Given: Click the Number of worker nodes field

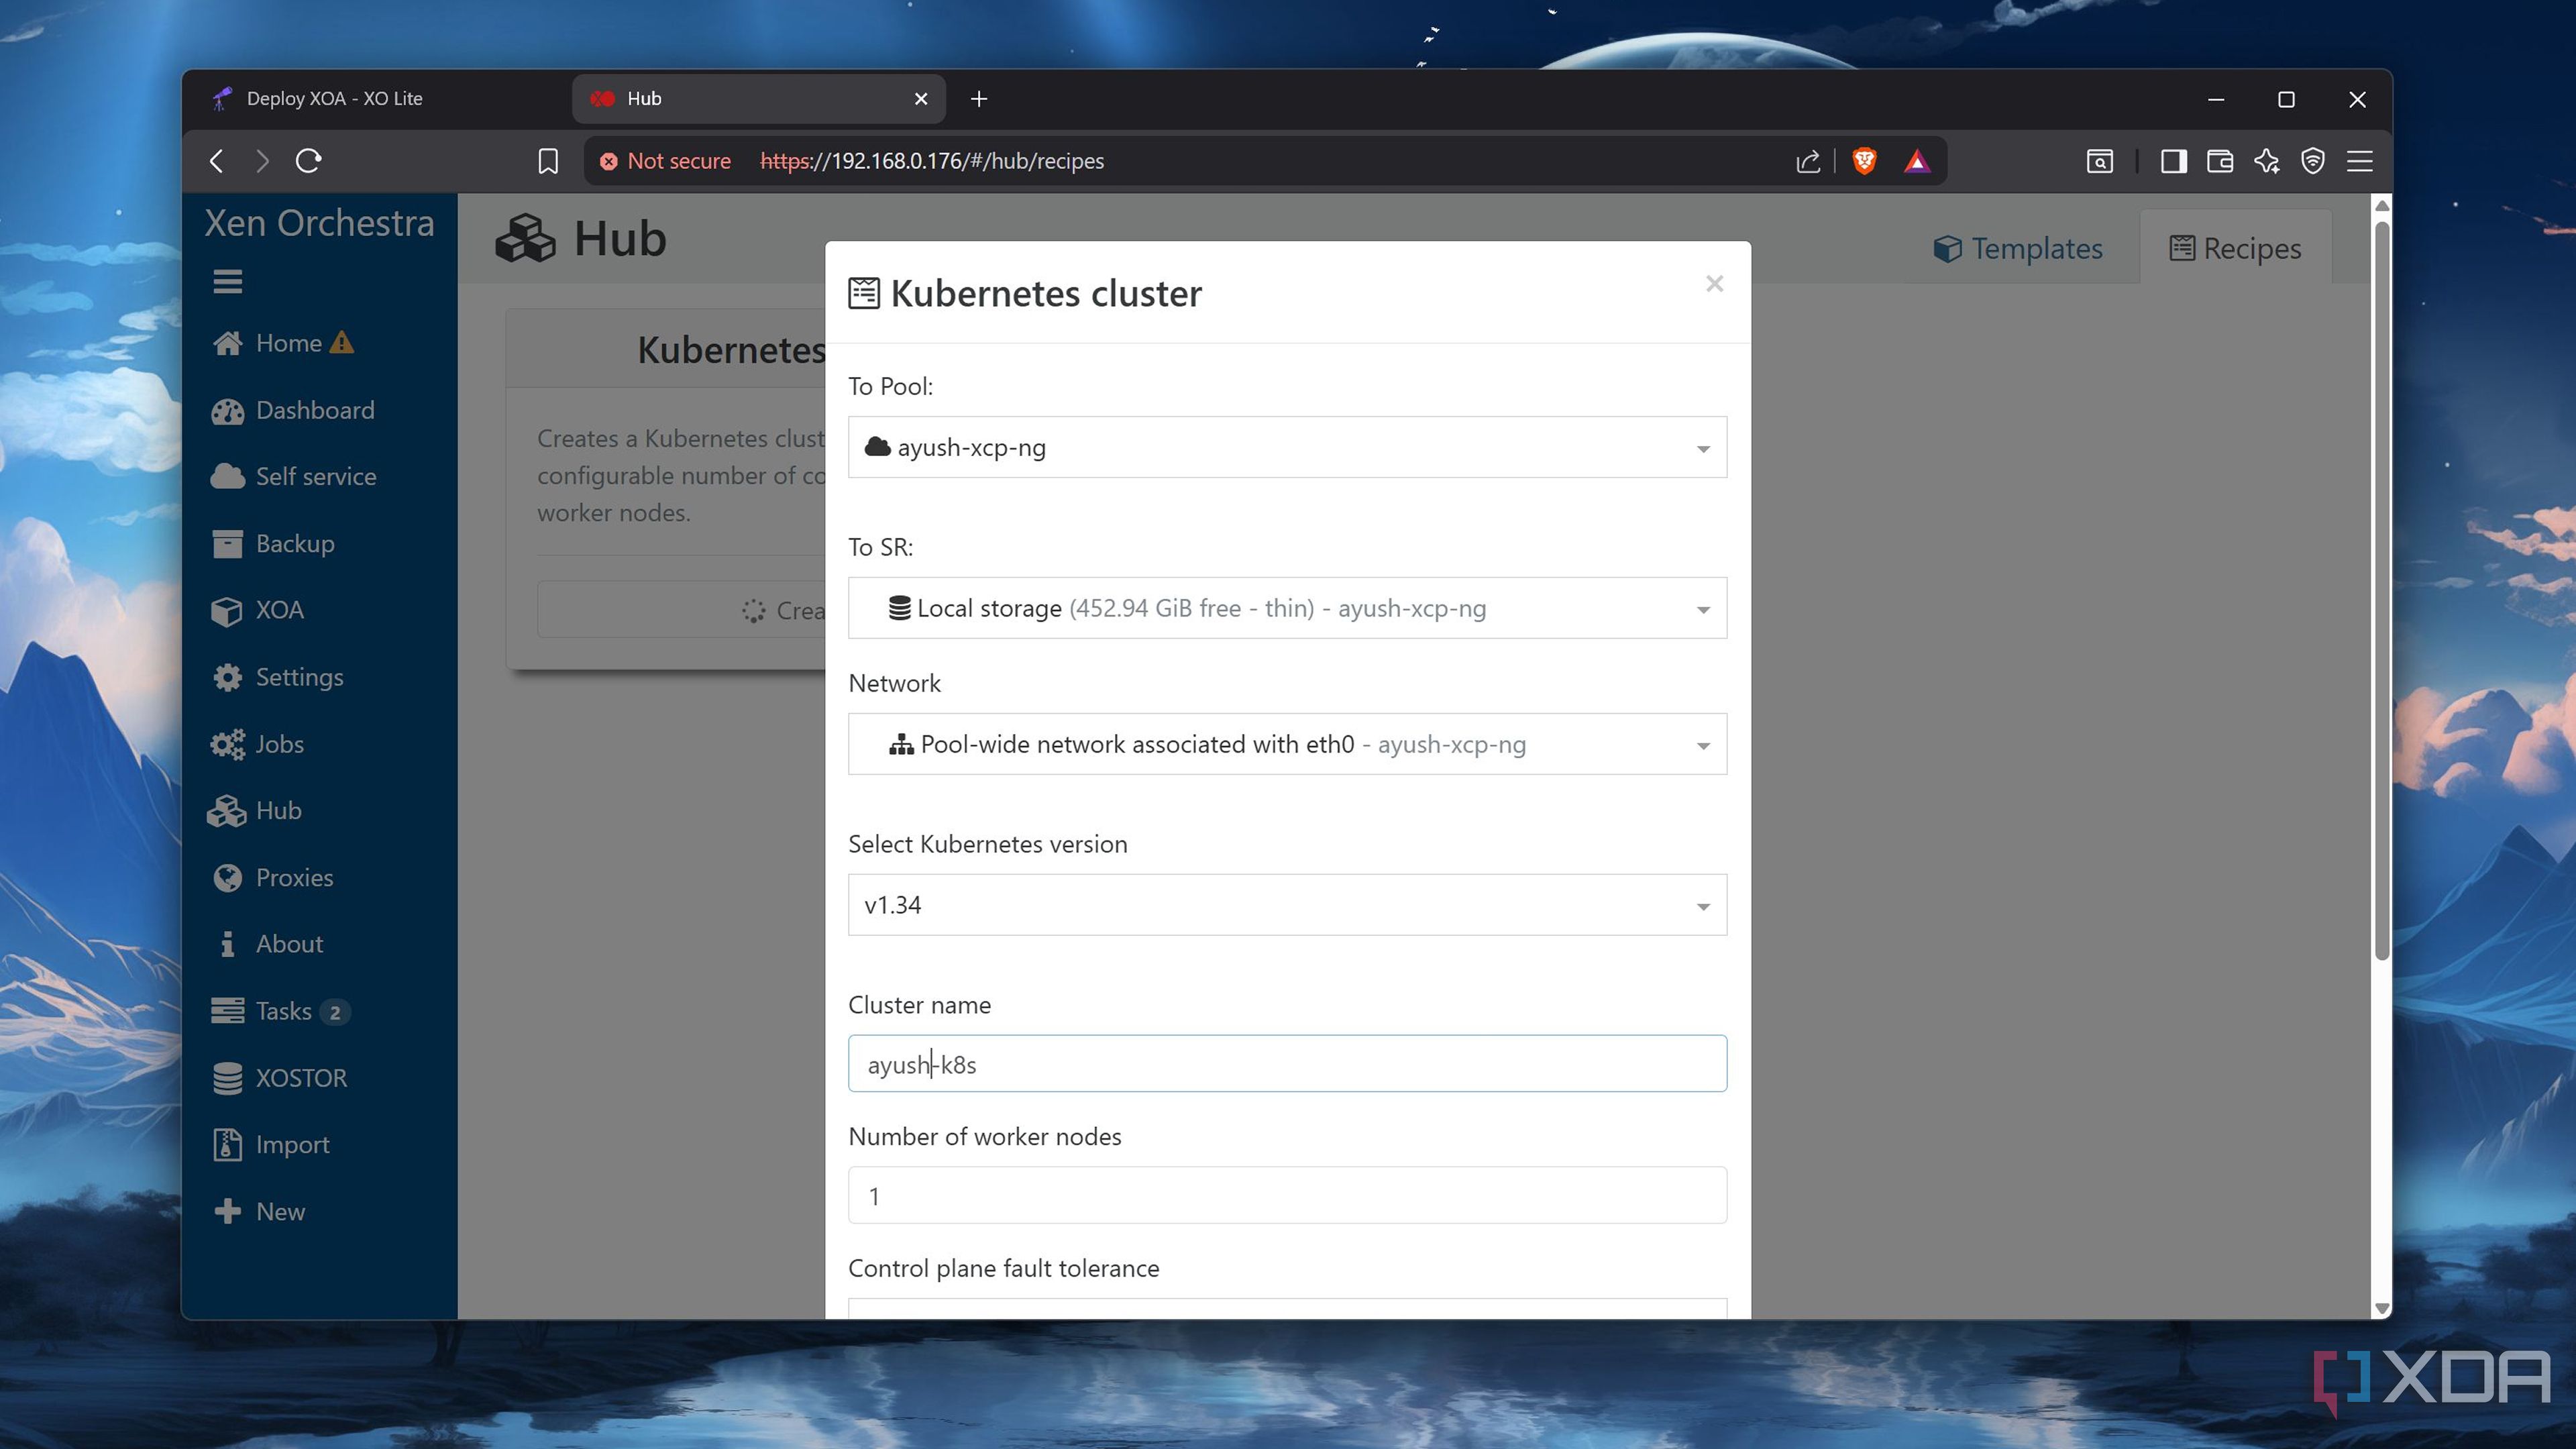Looking at the screenshot, I should tap(1287, 1196).
